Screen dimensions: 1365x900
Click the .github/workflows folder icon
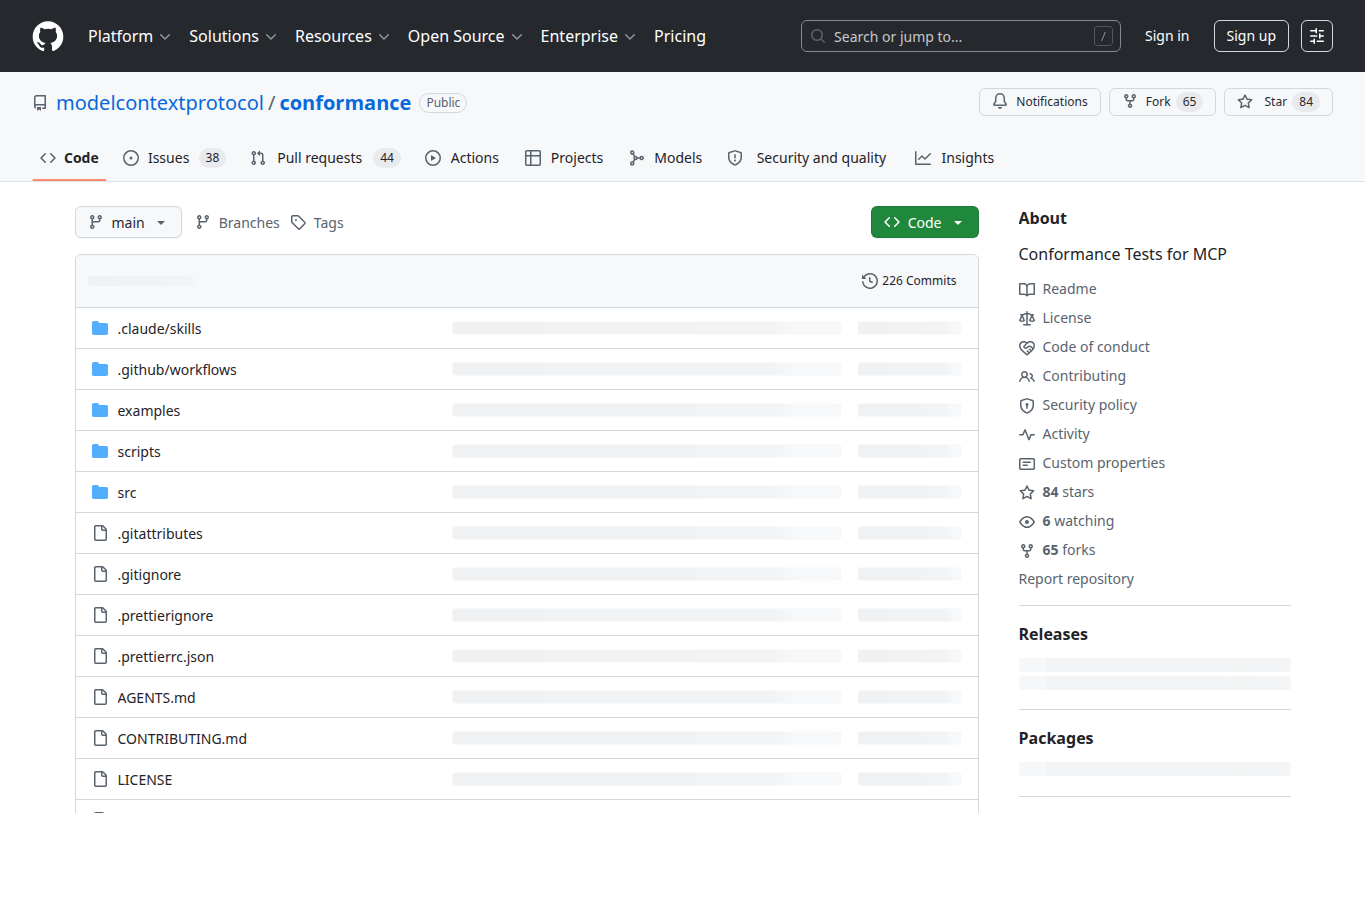[100, 369]
